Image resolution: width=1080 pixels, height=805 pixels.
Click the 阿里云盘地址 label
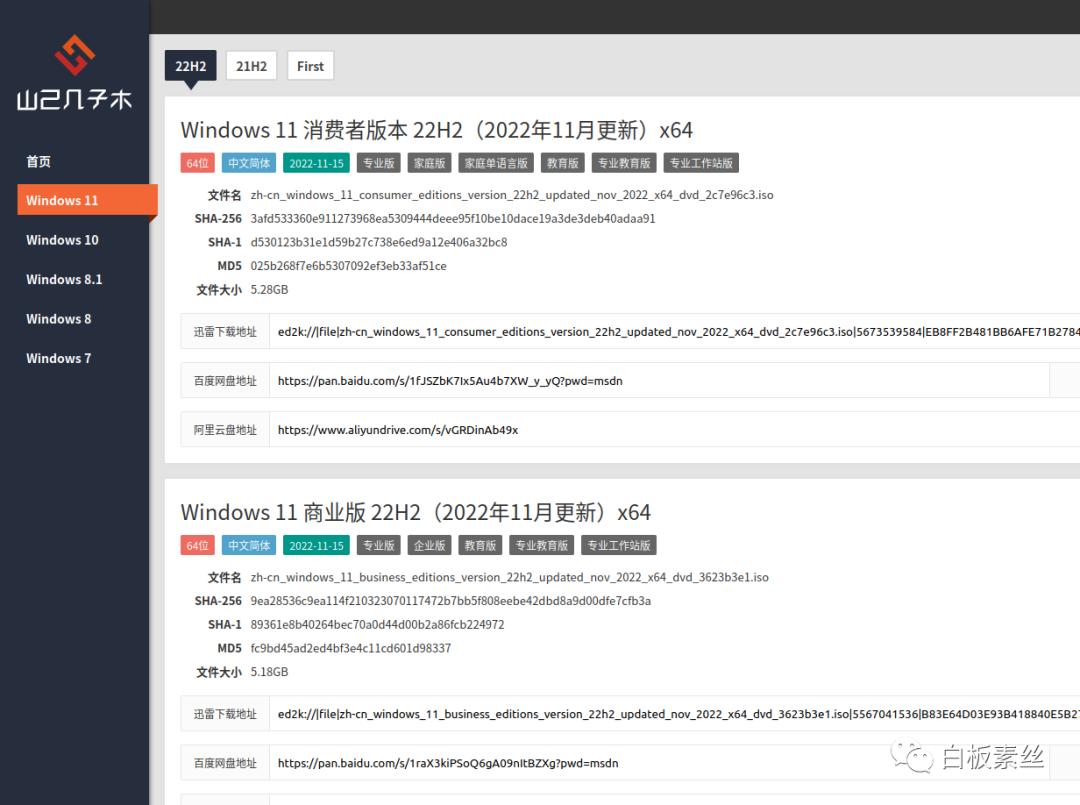[x=225, y=430]
